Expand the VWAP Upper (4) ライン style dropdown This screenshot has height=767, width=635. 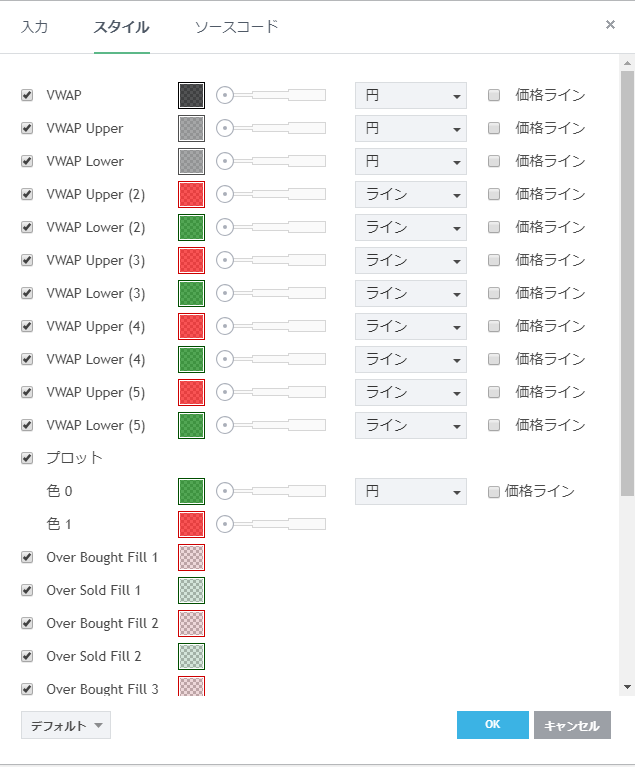[410, 327]
